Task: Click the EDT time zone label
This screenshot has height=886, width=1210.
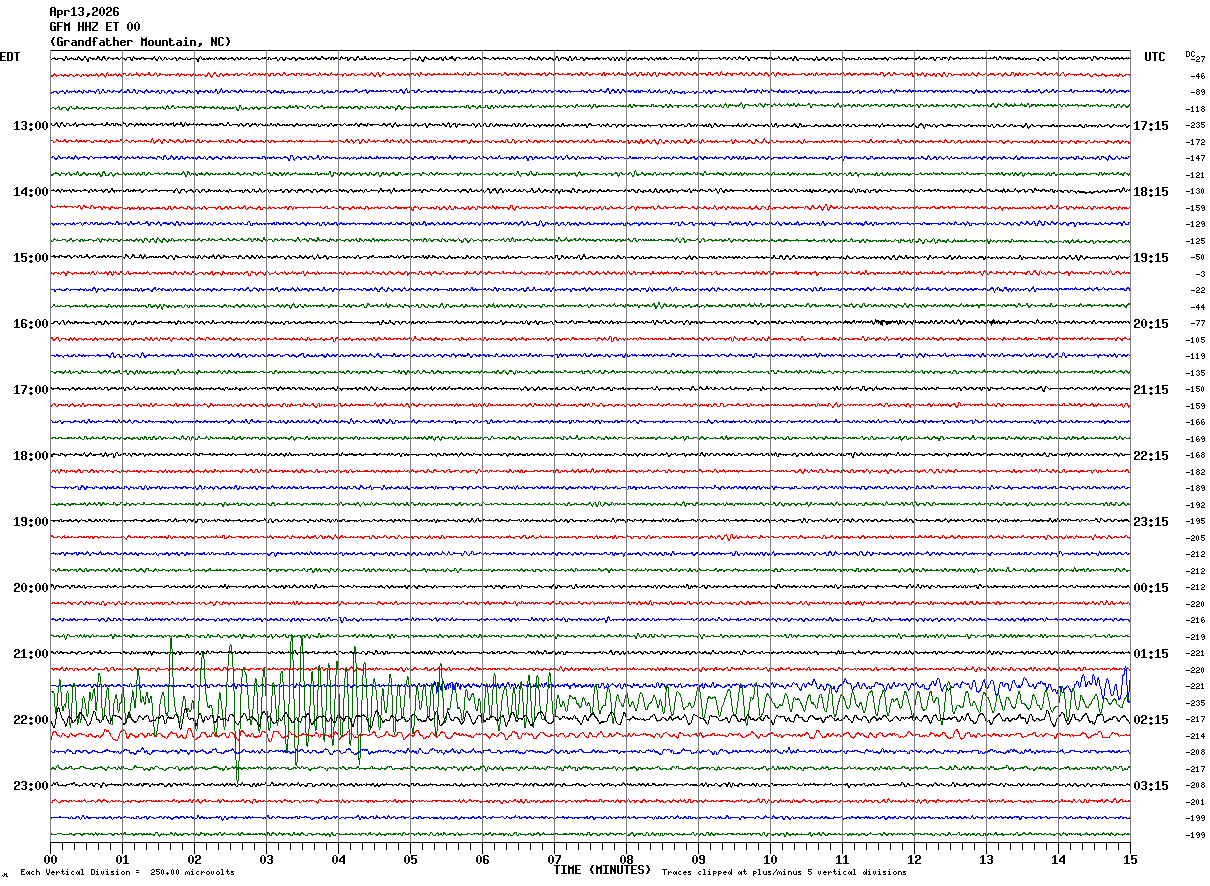Action: pyautogui.click(x=10, y=57)
